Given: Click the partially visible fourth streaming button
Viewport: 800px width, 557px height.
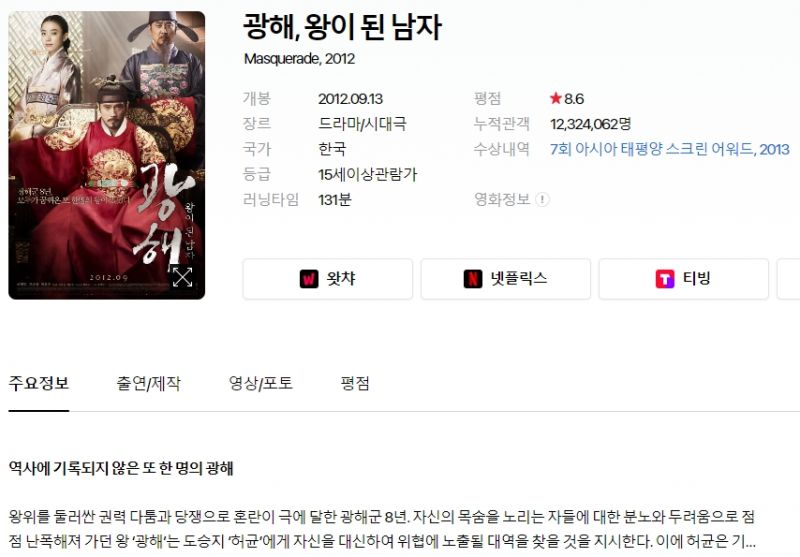Looking at the screenshot, I should (x=789, y=279).
